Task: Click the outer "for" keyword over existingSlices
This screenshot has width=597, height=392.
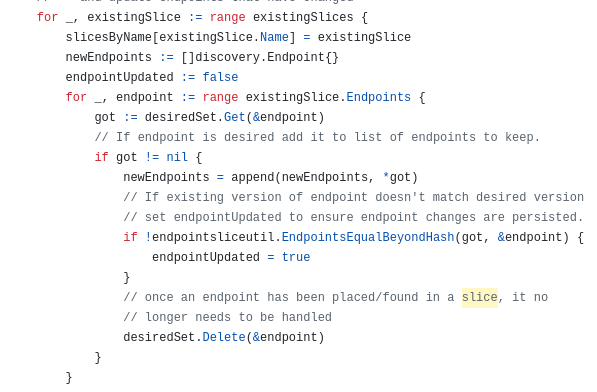Action: tap(48, 17)
